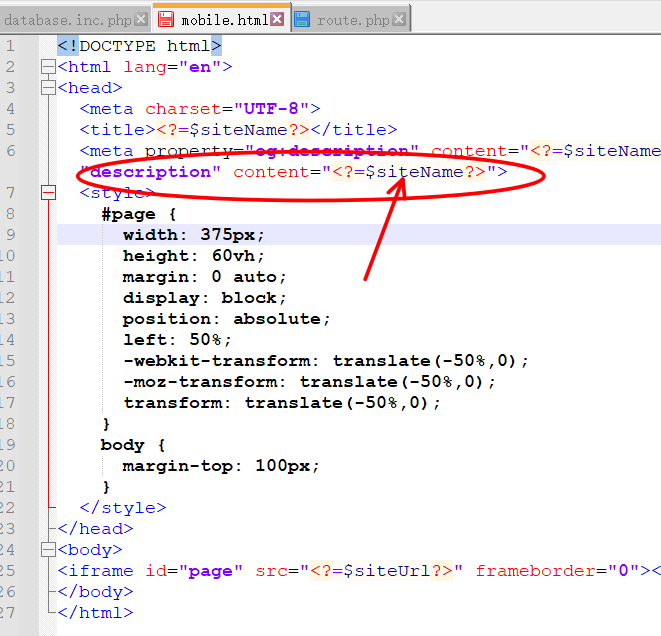Select the mobile.html tab
The width and height of the screenshot is (661, 636).
pos(224,19)
